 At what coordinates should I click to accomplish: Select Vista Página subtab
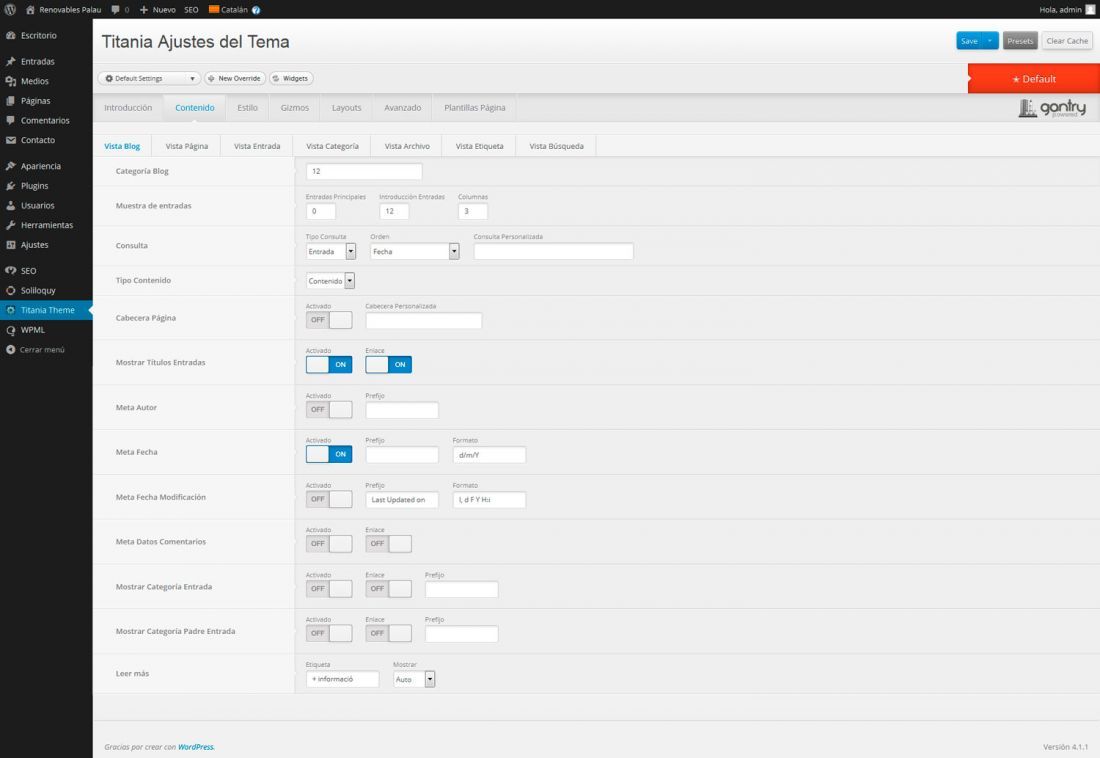pyautogui.click(x=187, y=146)
